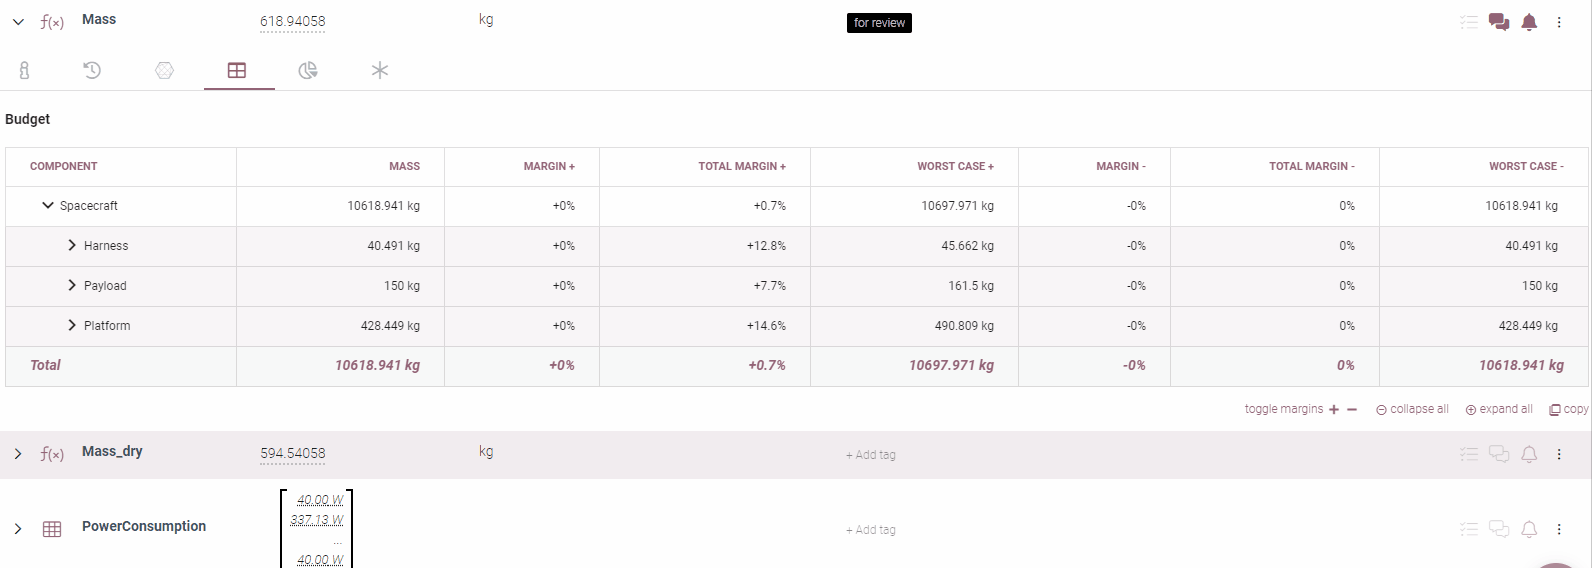Expand the Harness component row

click(x=72, y=246)
